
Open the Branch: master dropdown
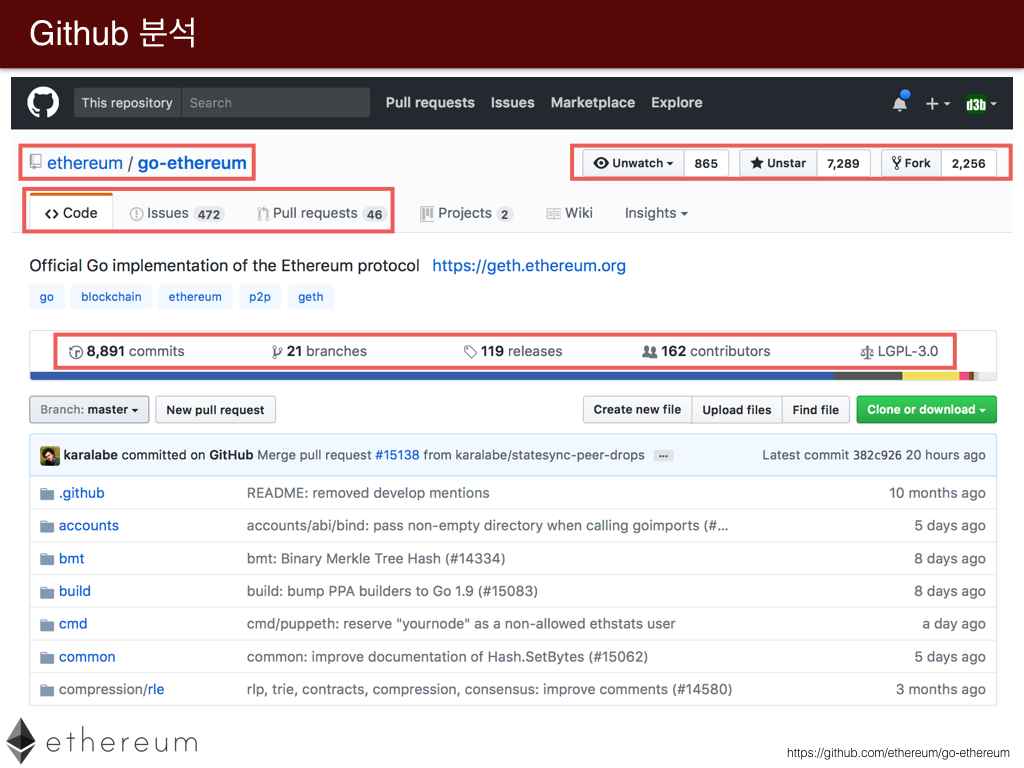(x=89, y=409)
